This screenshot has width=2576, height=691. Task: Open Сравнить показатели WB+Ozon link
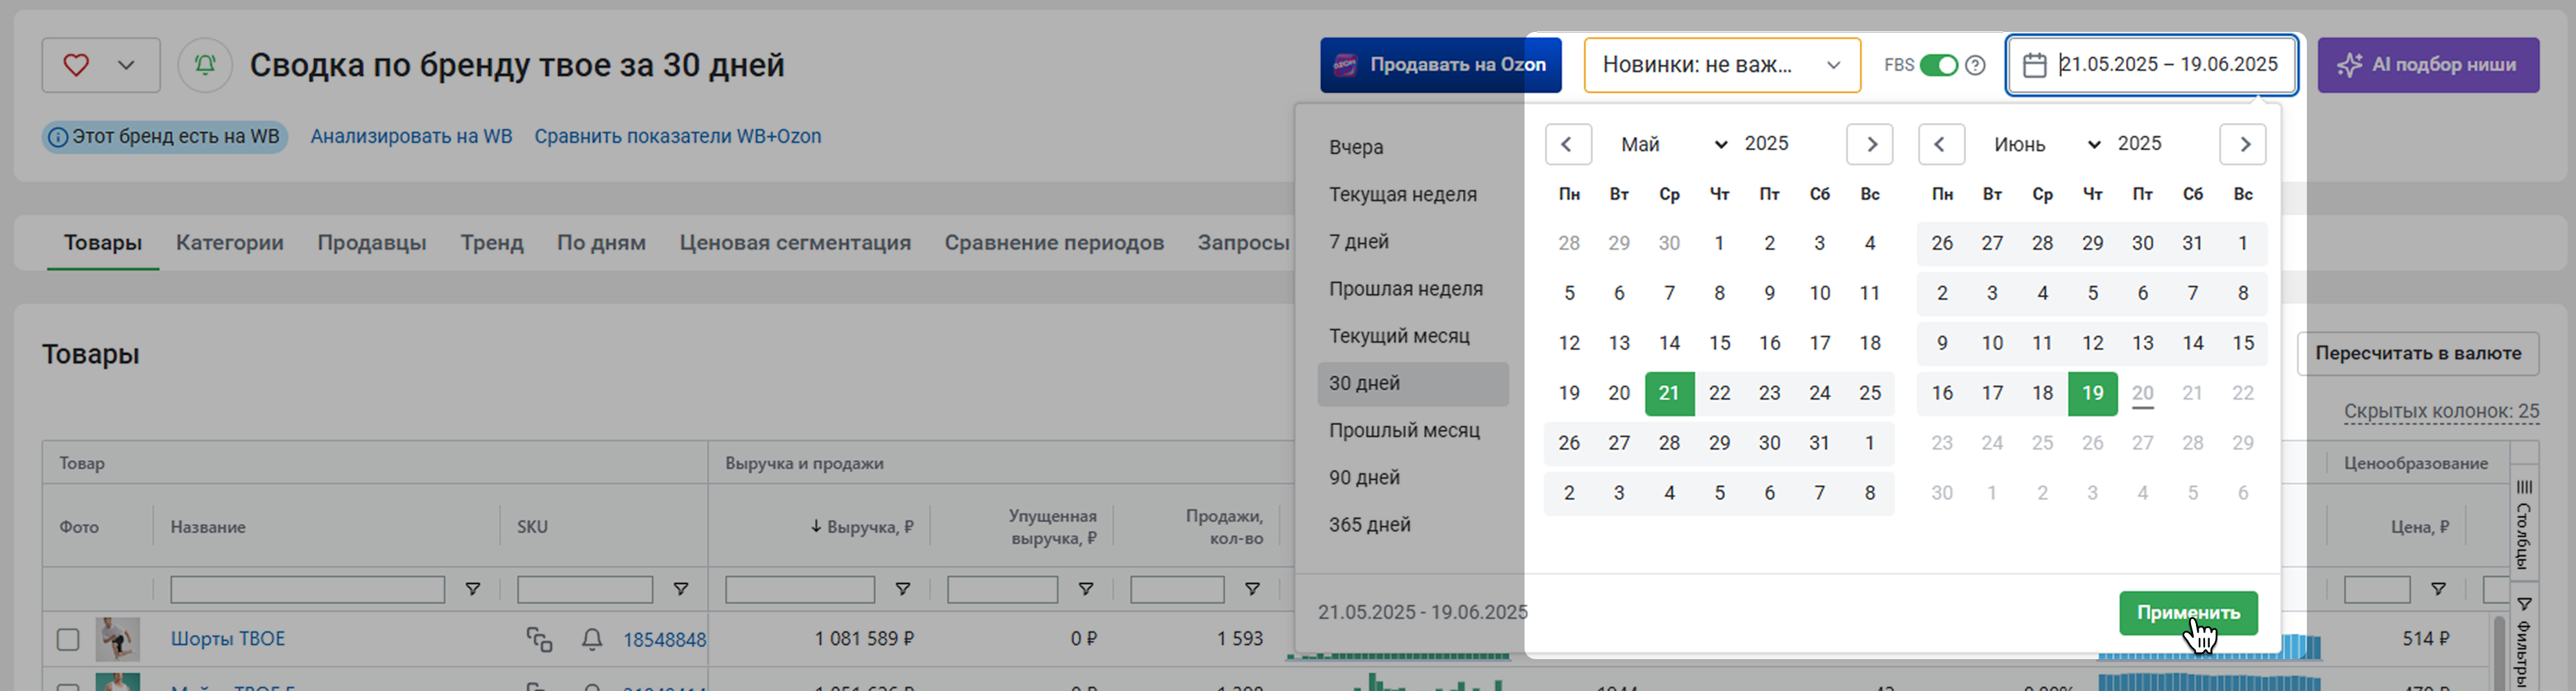point(678,137)
